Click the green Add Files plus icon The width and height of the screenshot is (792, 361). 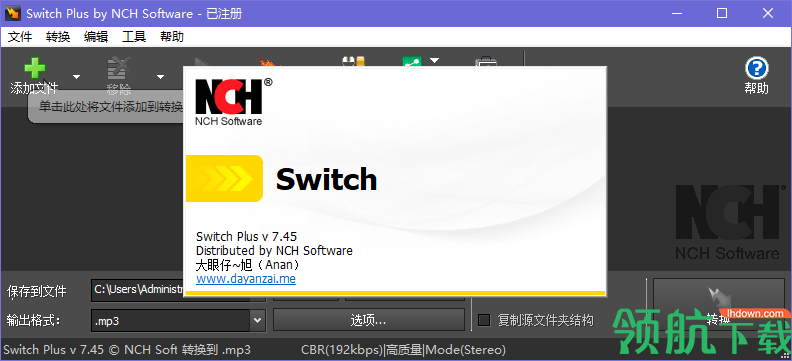35,69
